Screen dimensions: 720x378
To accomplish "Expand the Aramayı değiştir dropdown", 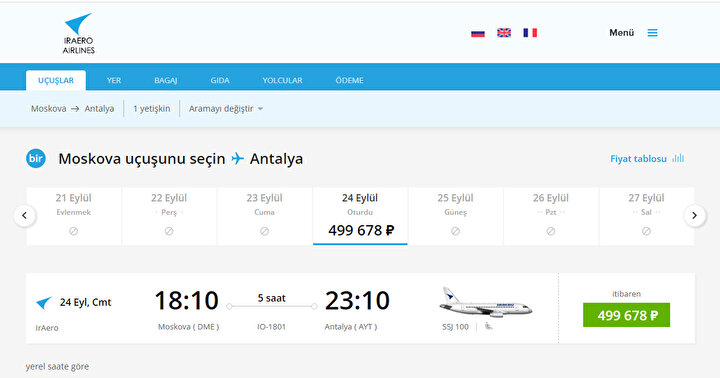I will 225,109.
